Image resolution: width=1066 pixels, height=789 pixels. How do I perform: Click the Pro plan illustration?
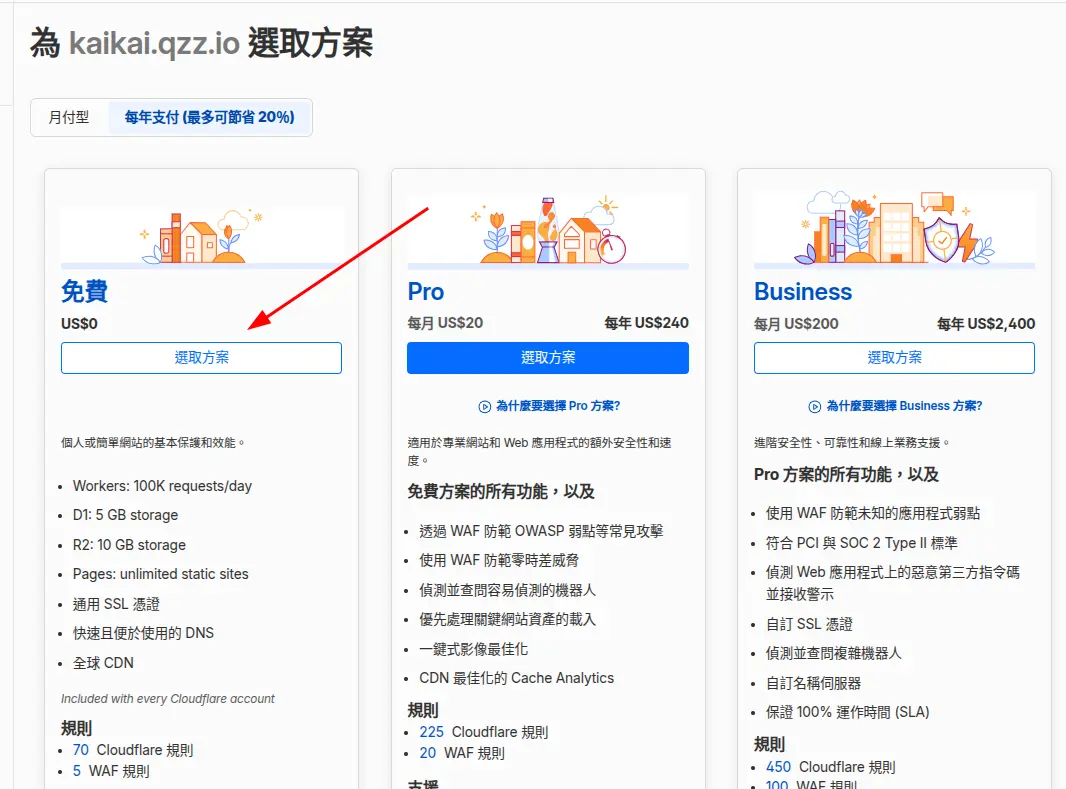(548, 231)
